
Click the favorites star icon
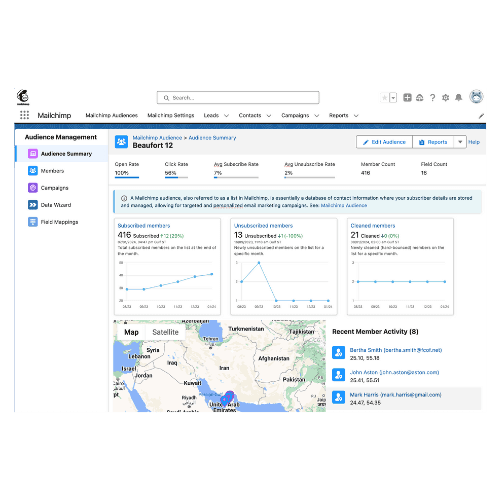pos(384,98)
